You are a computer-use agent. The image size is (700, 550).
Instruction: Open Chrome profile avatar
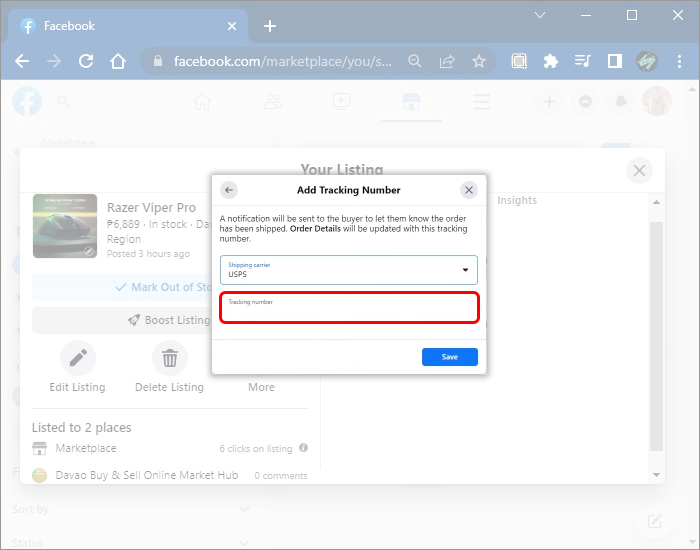[647, 61]
